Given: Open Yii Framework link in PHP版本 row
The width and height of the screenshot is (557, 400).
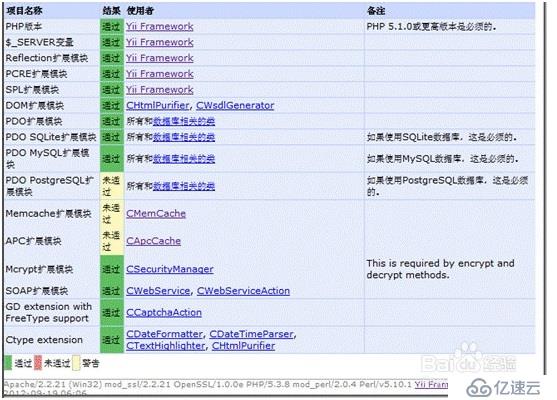Looking at the screenshot, I should [x=159, y=27].
